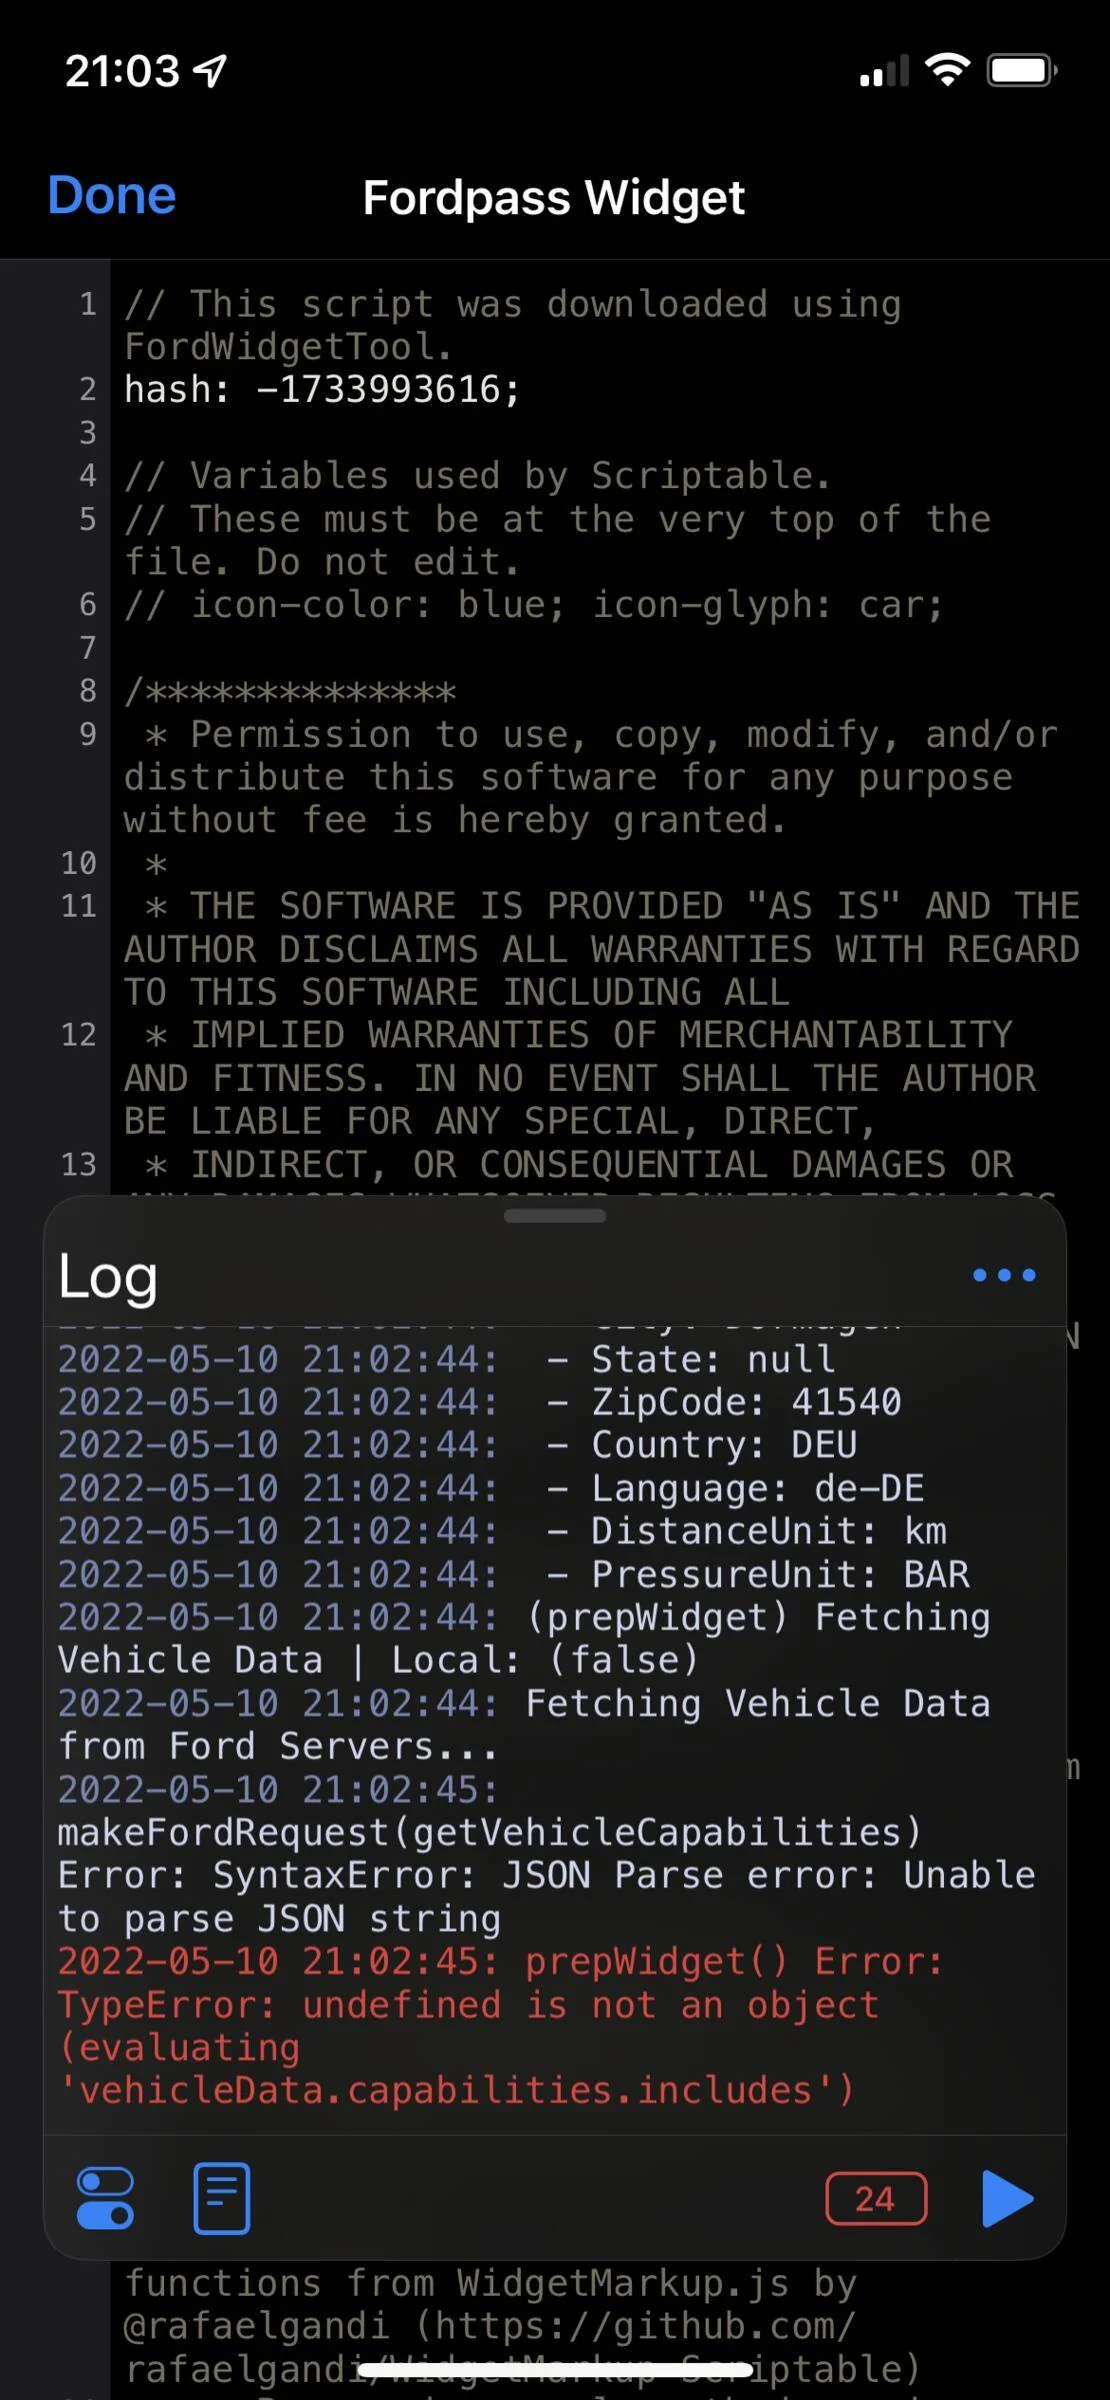The height and width of the screenshot is (2400, 1110).
Task: Tap the '/**************' comment line
Action: [x=290, y=691]
